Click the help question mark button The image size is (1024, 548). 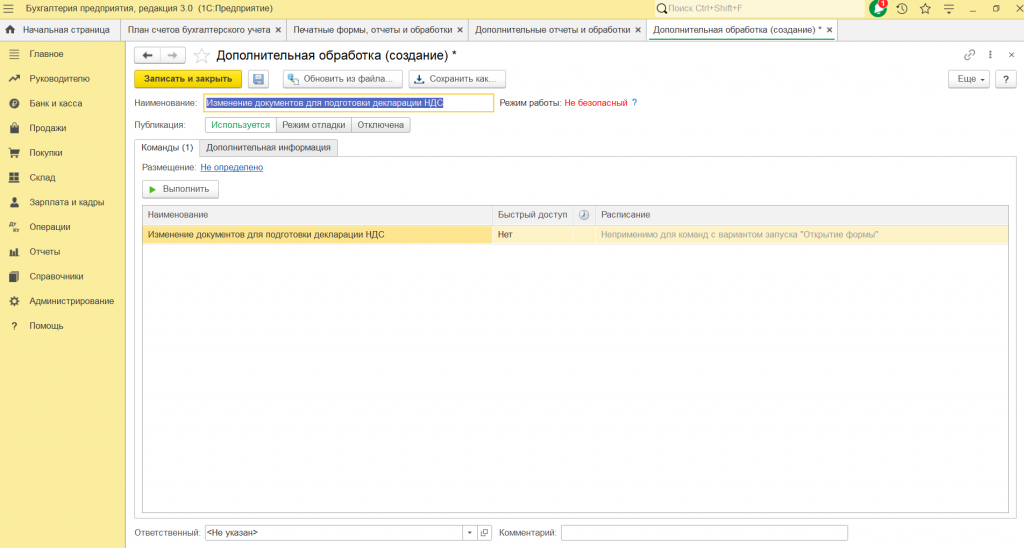[x=1006, y=79]
